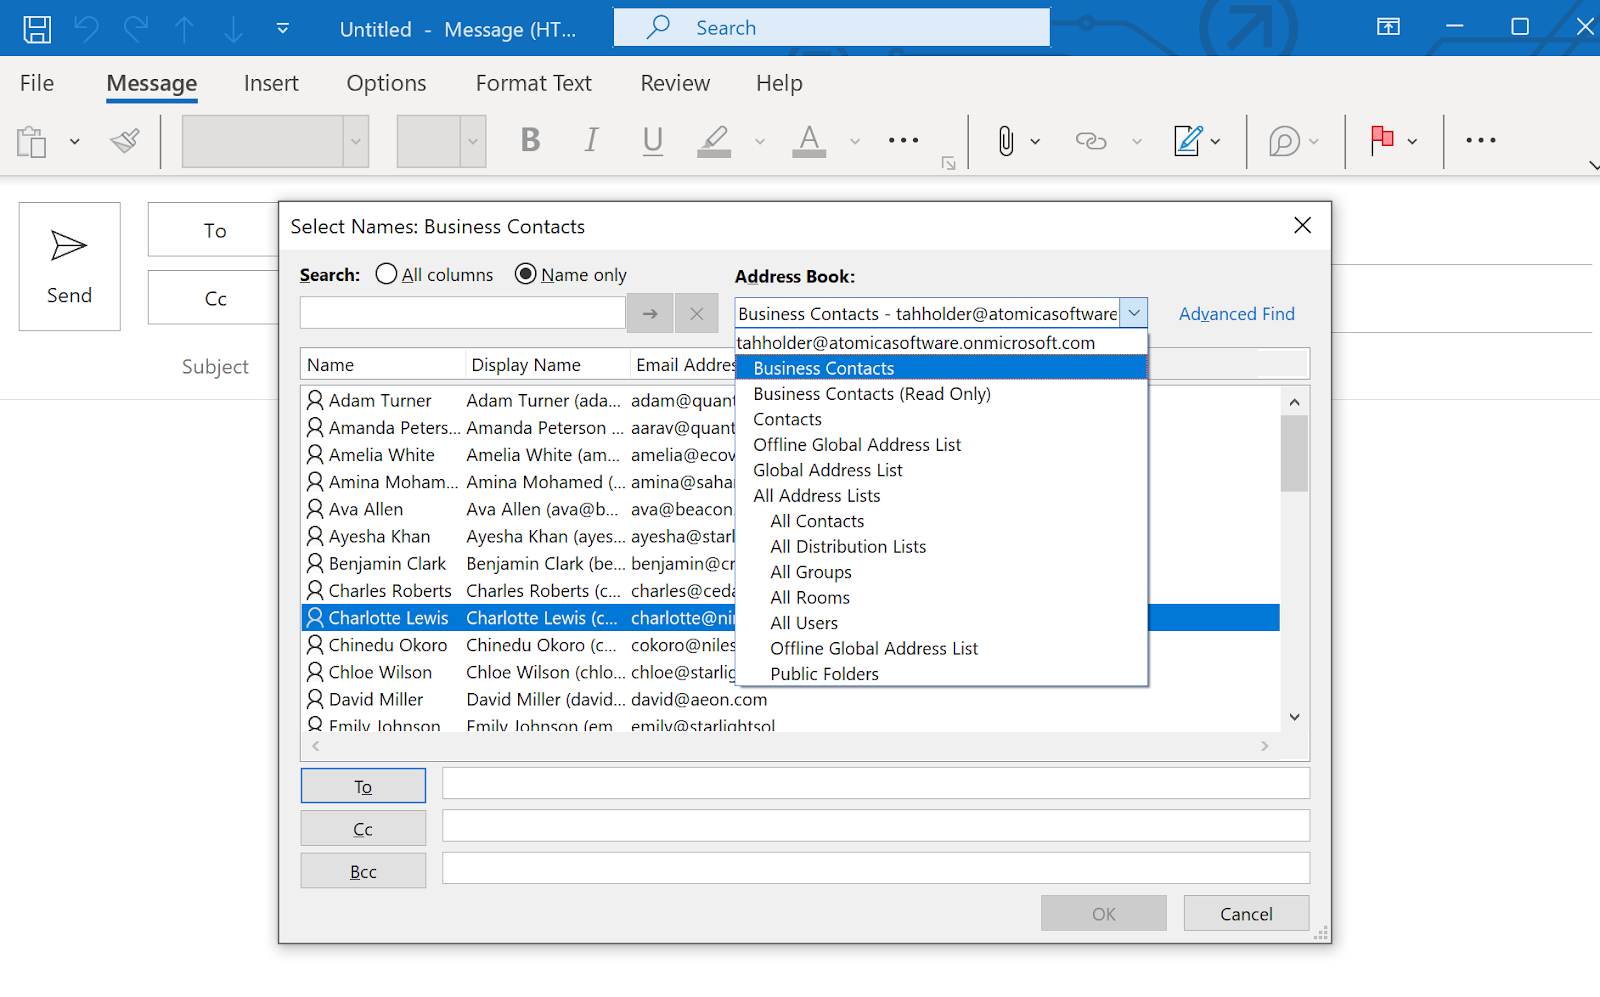Screen dimensions: 1600x997
Task: Open more formatting options ellipsis
Action: pos(903,141)
